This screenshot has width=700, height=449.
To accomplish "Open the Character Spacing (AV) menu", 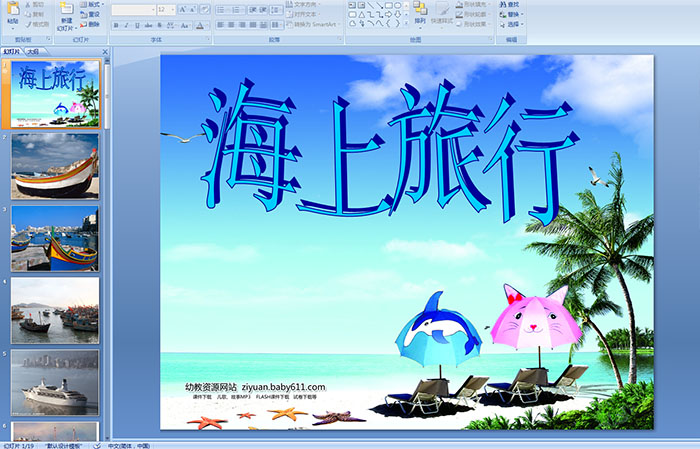I will point(171,25).
